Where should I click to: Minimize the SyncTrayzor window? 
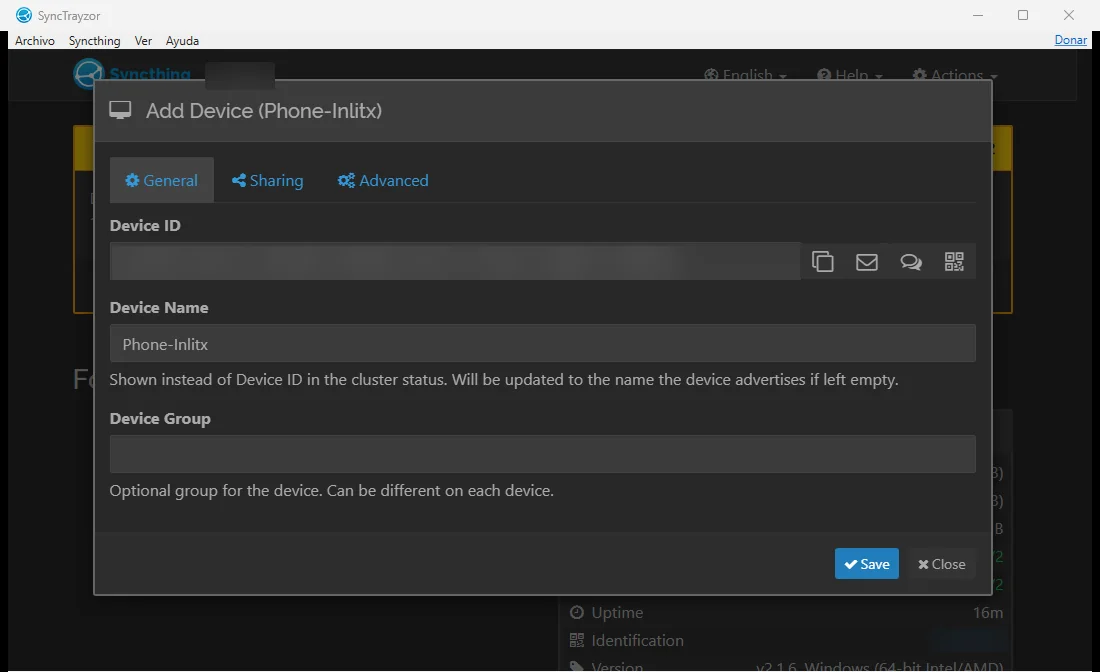(978, 15)
